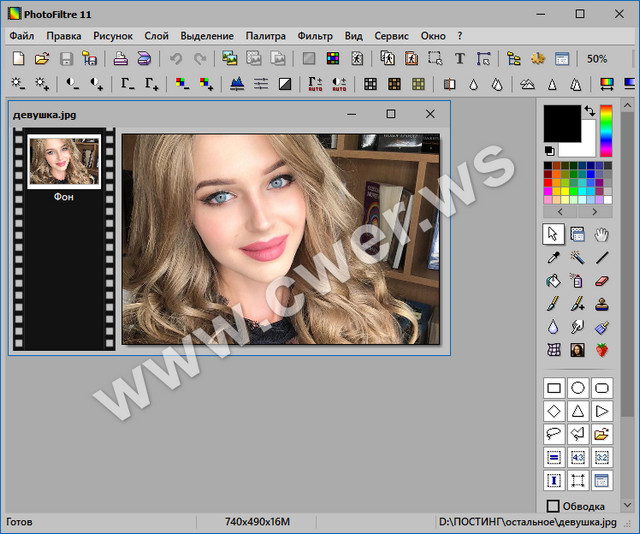Select the Фон layer thumbnail
Viewport: 640px width, 534px height.
tap(64, 161)
